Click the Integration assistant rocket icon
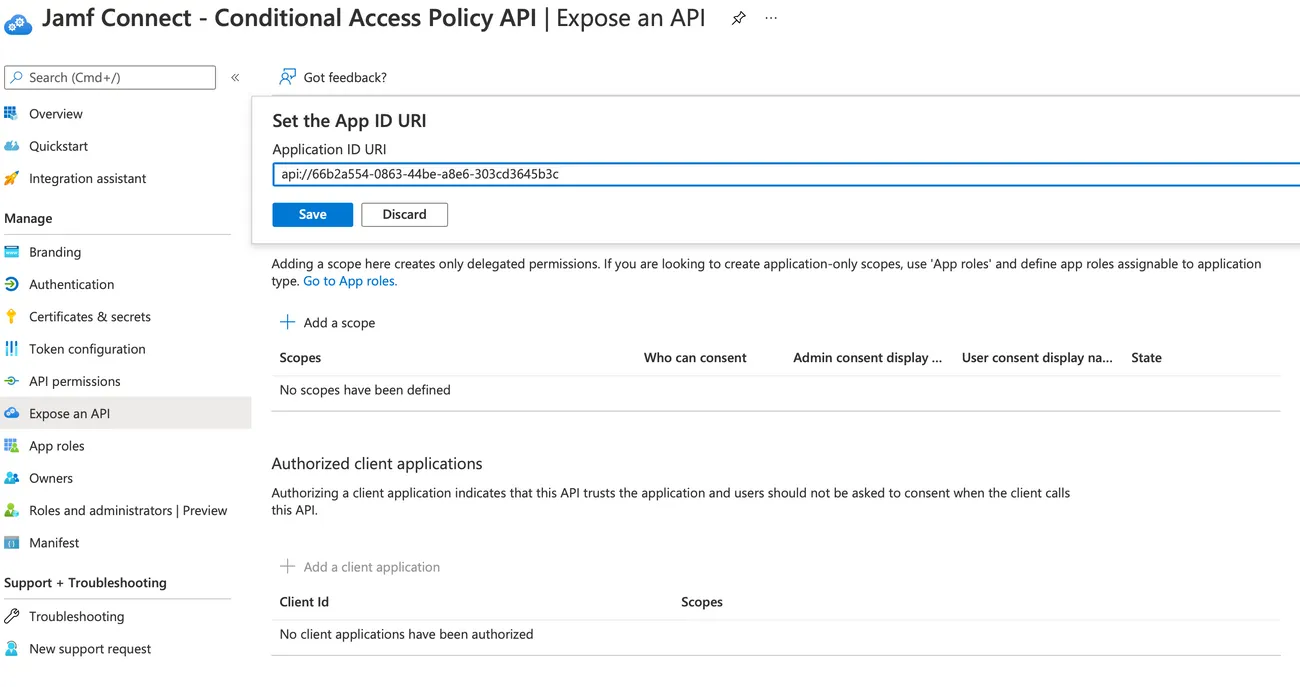 pos(11,178)
